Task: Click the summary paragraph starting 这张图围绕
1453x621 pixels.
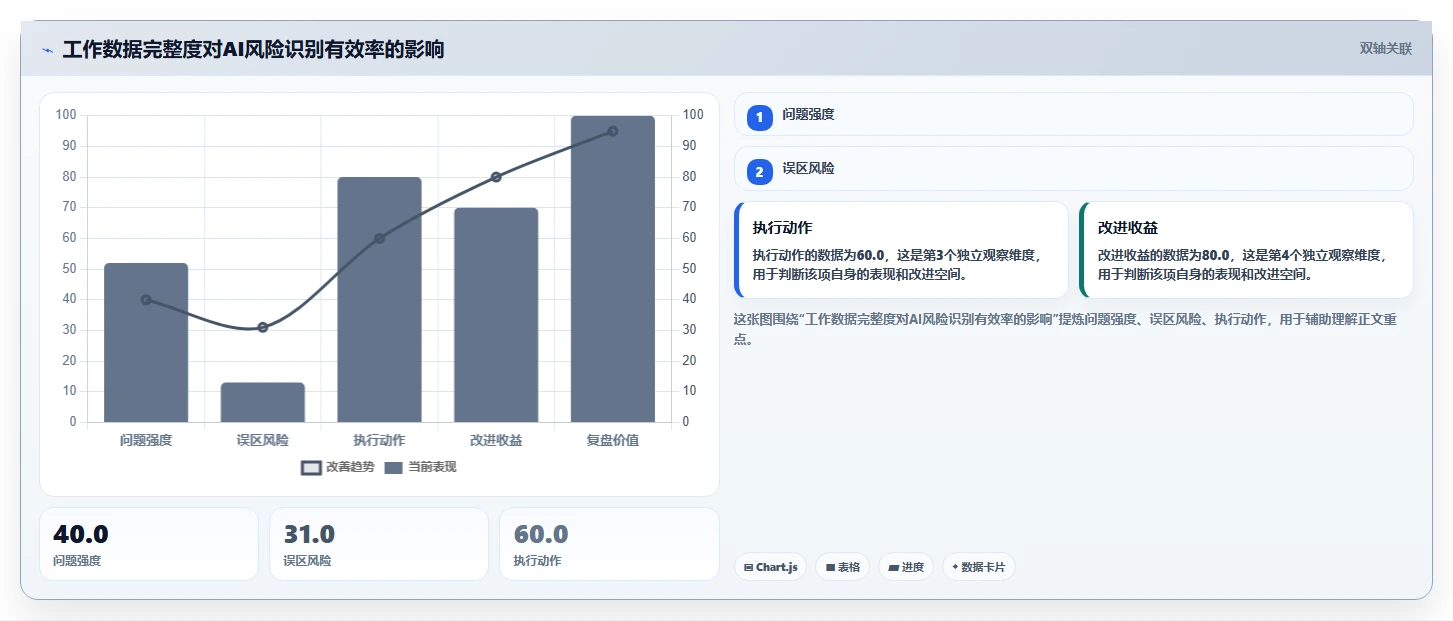Action: [x=1065, y=329]
